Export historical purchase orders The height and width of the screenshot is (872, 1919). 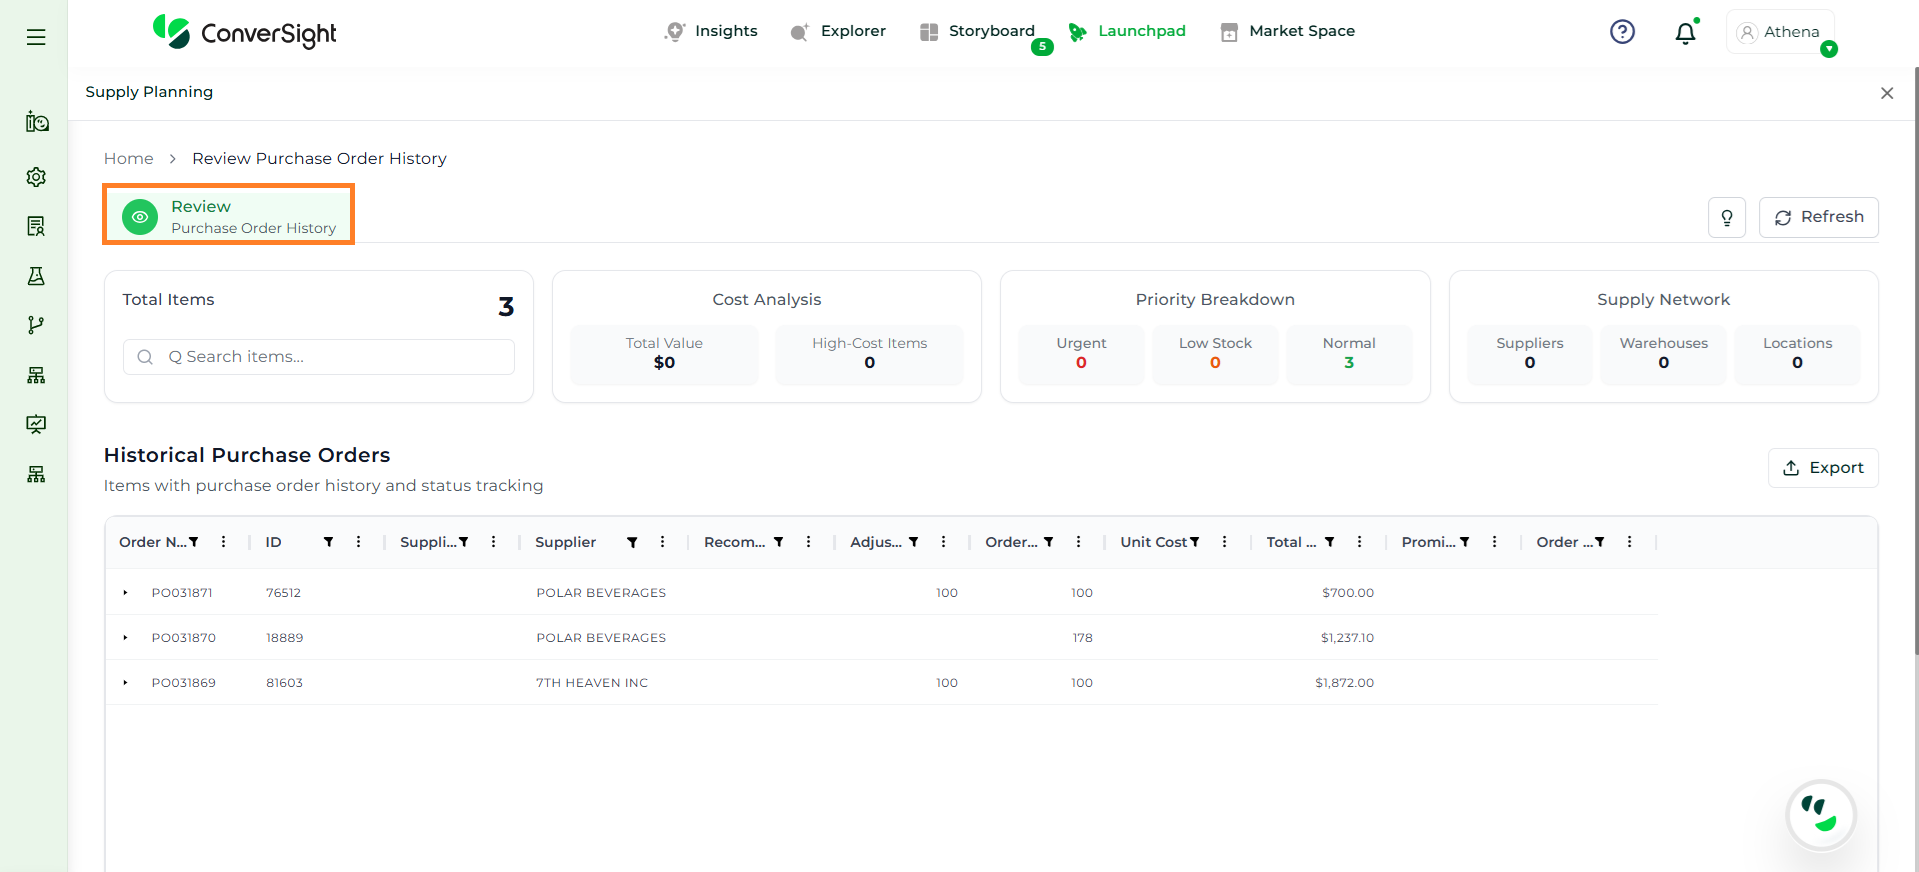click(x=1823, y=468)
